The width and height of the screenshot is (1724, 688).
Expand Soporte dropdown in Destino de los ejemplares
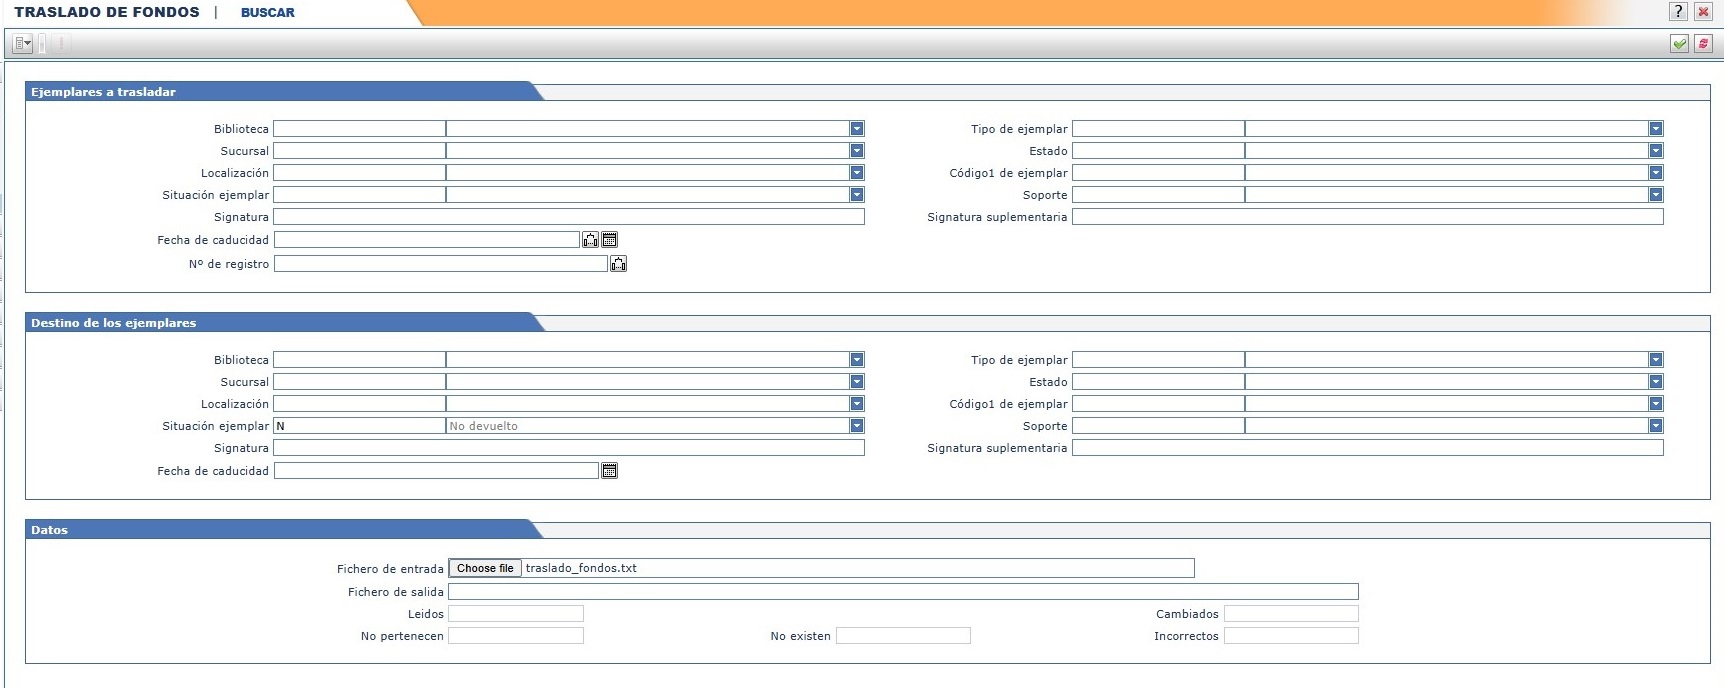coord(1656,426)
